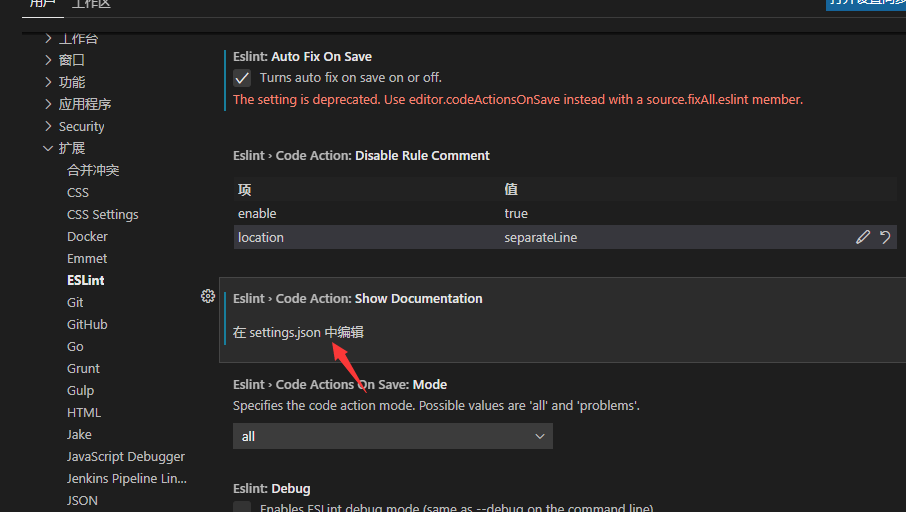
Task: Toggle the Auto Fix On Save checkbox
Action: point(242,78)
